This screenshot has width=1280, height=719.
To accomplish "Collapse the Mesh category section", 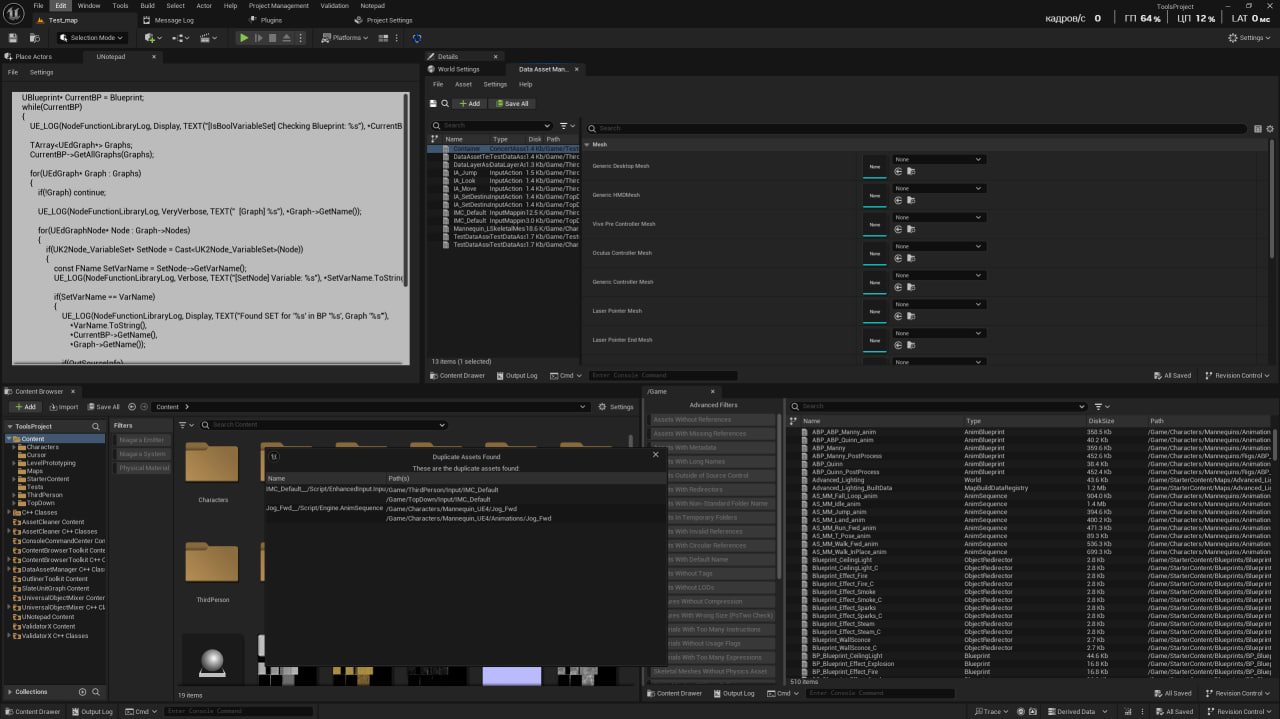I will point(587,144).
